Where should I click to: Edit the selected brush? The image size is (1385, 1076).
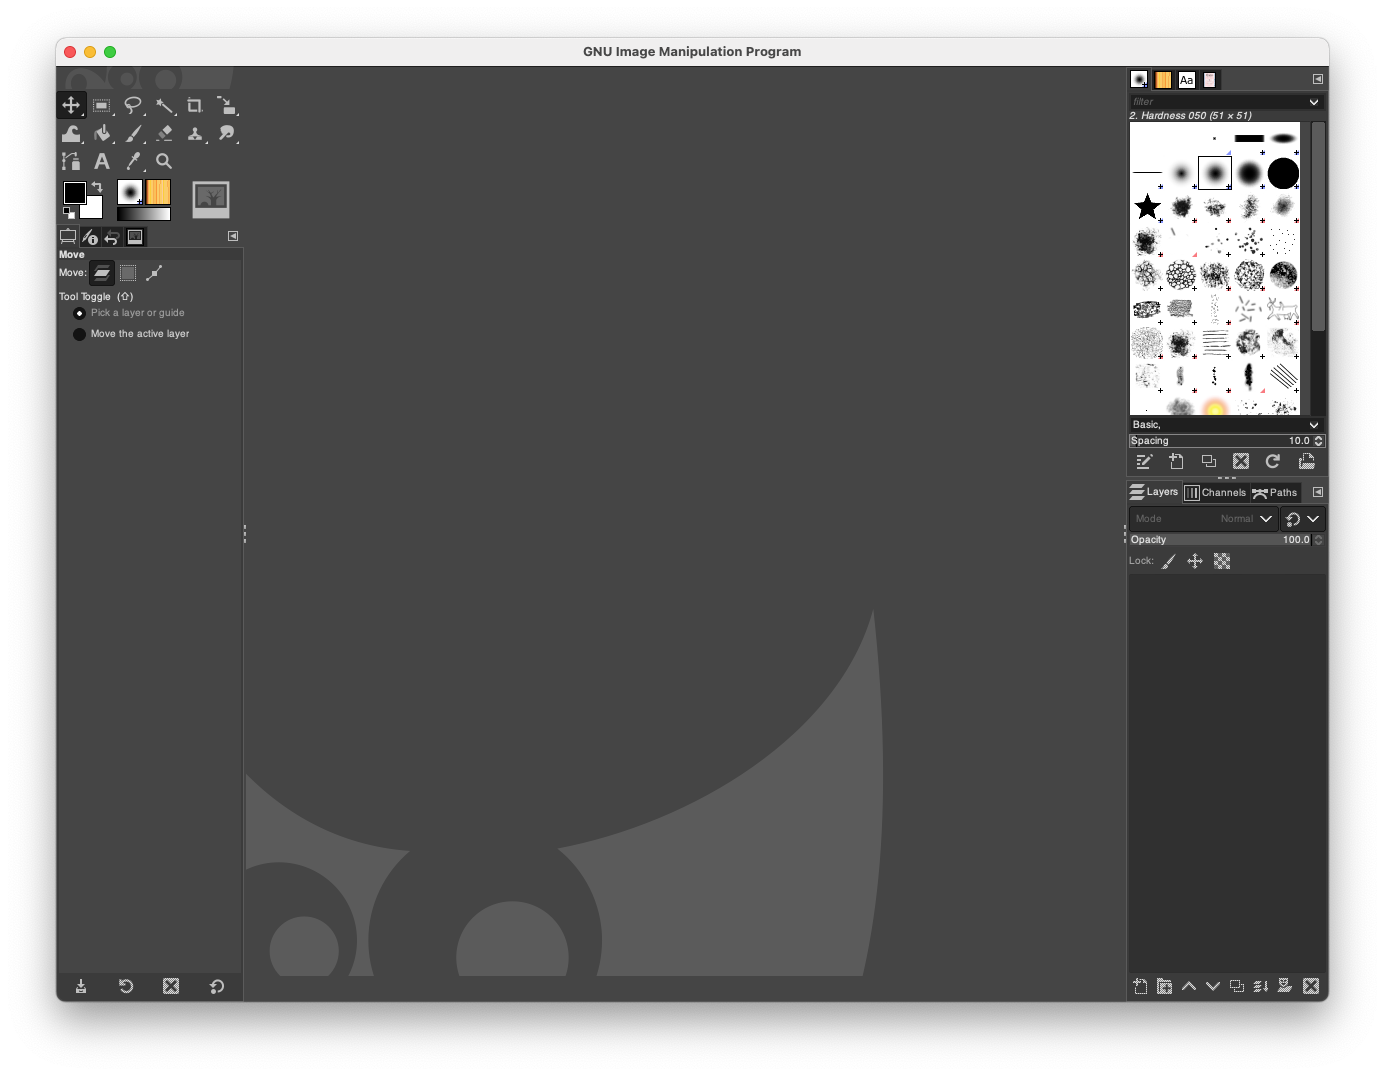coord(1144,461)
